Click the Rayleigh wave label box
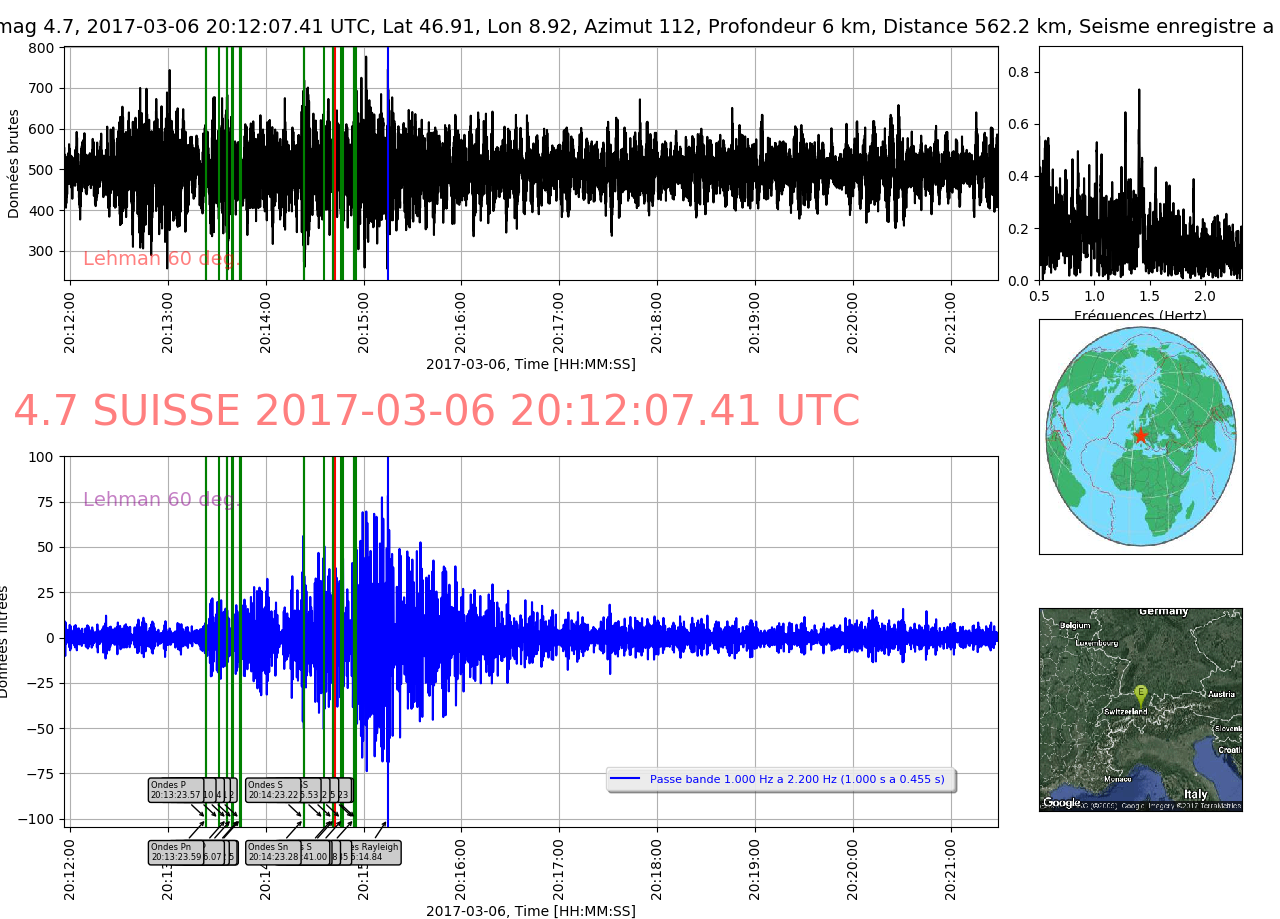The width and height of the screenshot is (1280, 919). [x=376, y=852]
